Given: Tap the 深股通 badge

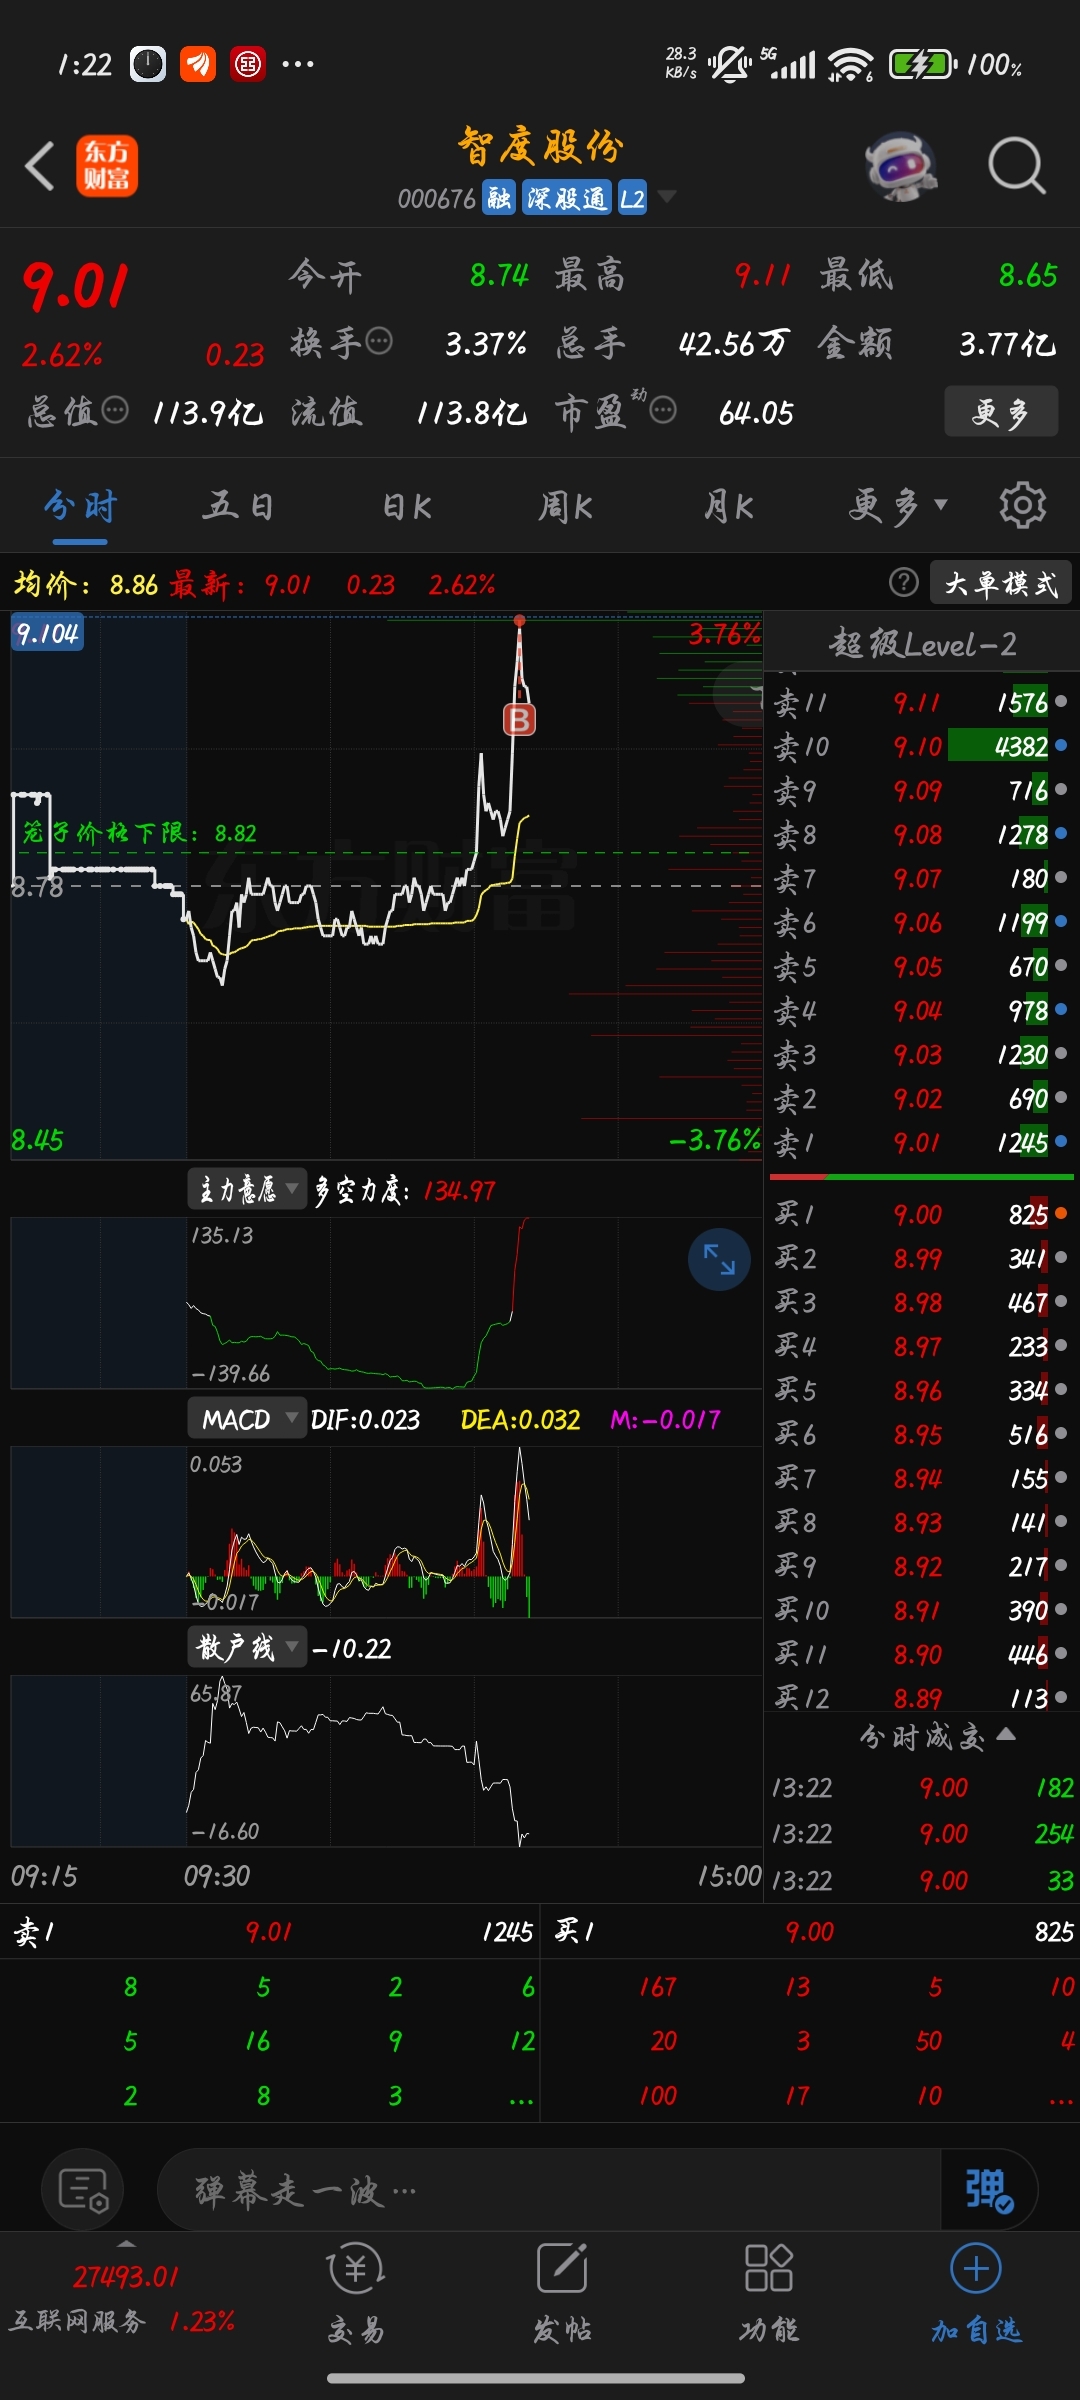Looking at the screenshot, I should [x=566, y=198].
